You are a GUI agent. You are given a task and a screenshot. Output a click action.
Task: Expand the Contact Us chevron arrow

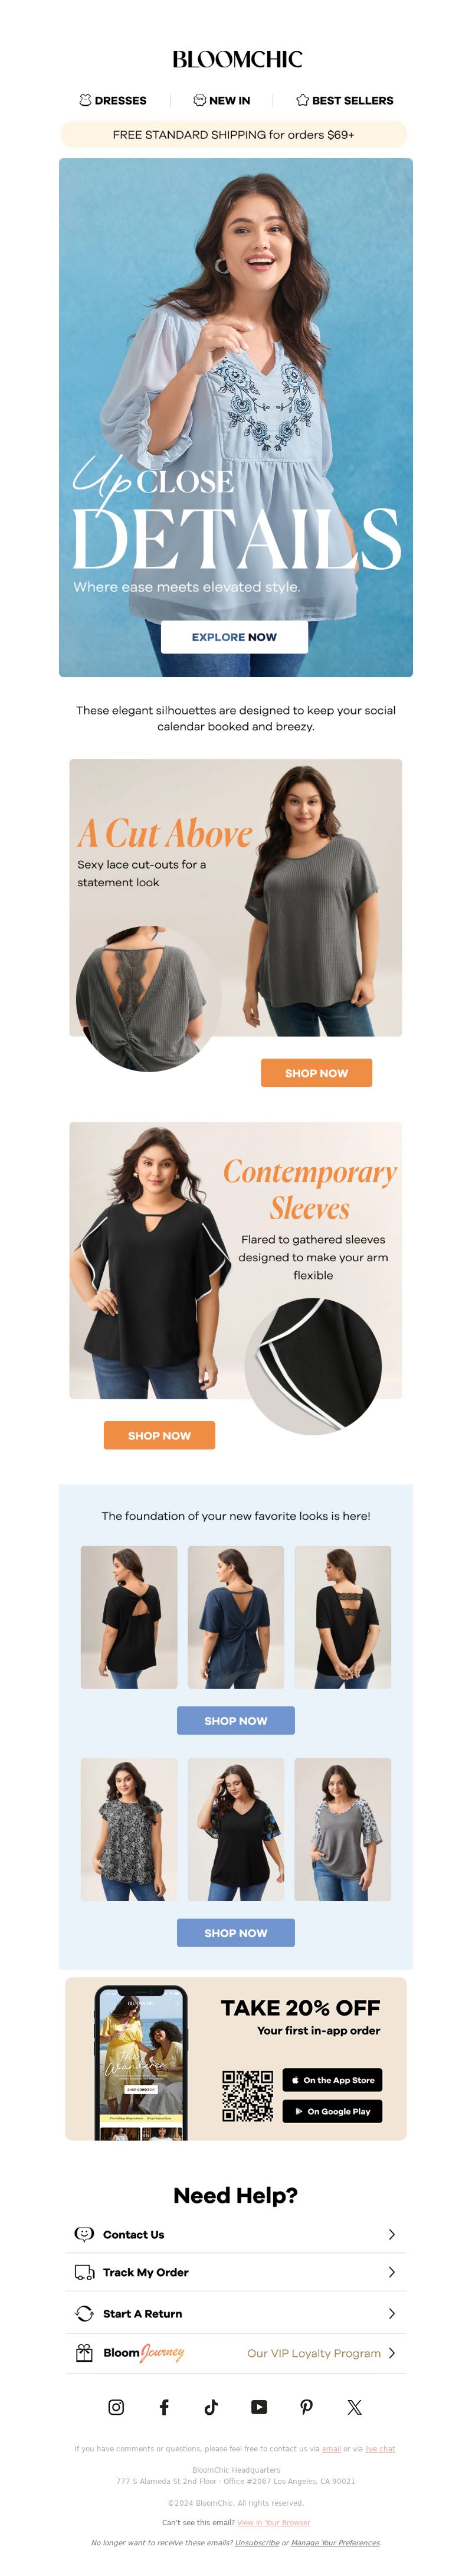coord(391,2233)
